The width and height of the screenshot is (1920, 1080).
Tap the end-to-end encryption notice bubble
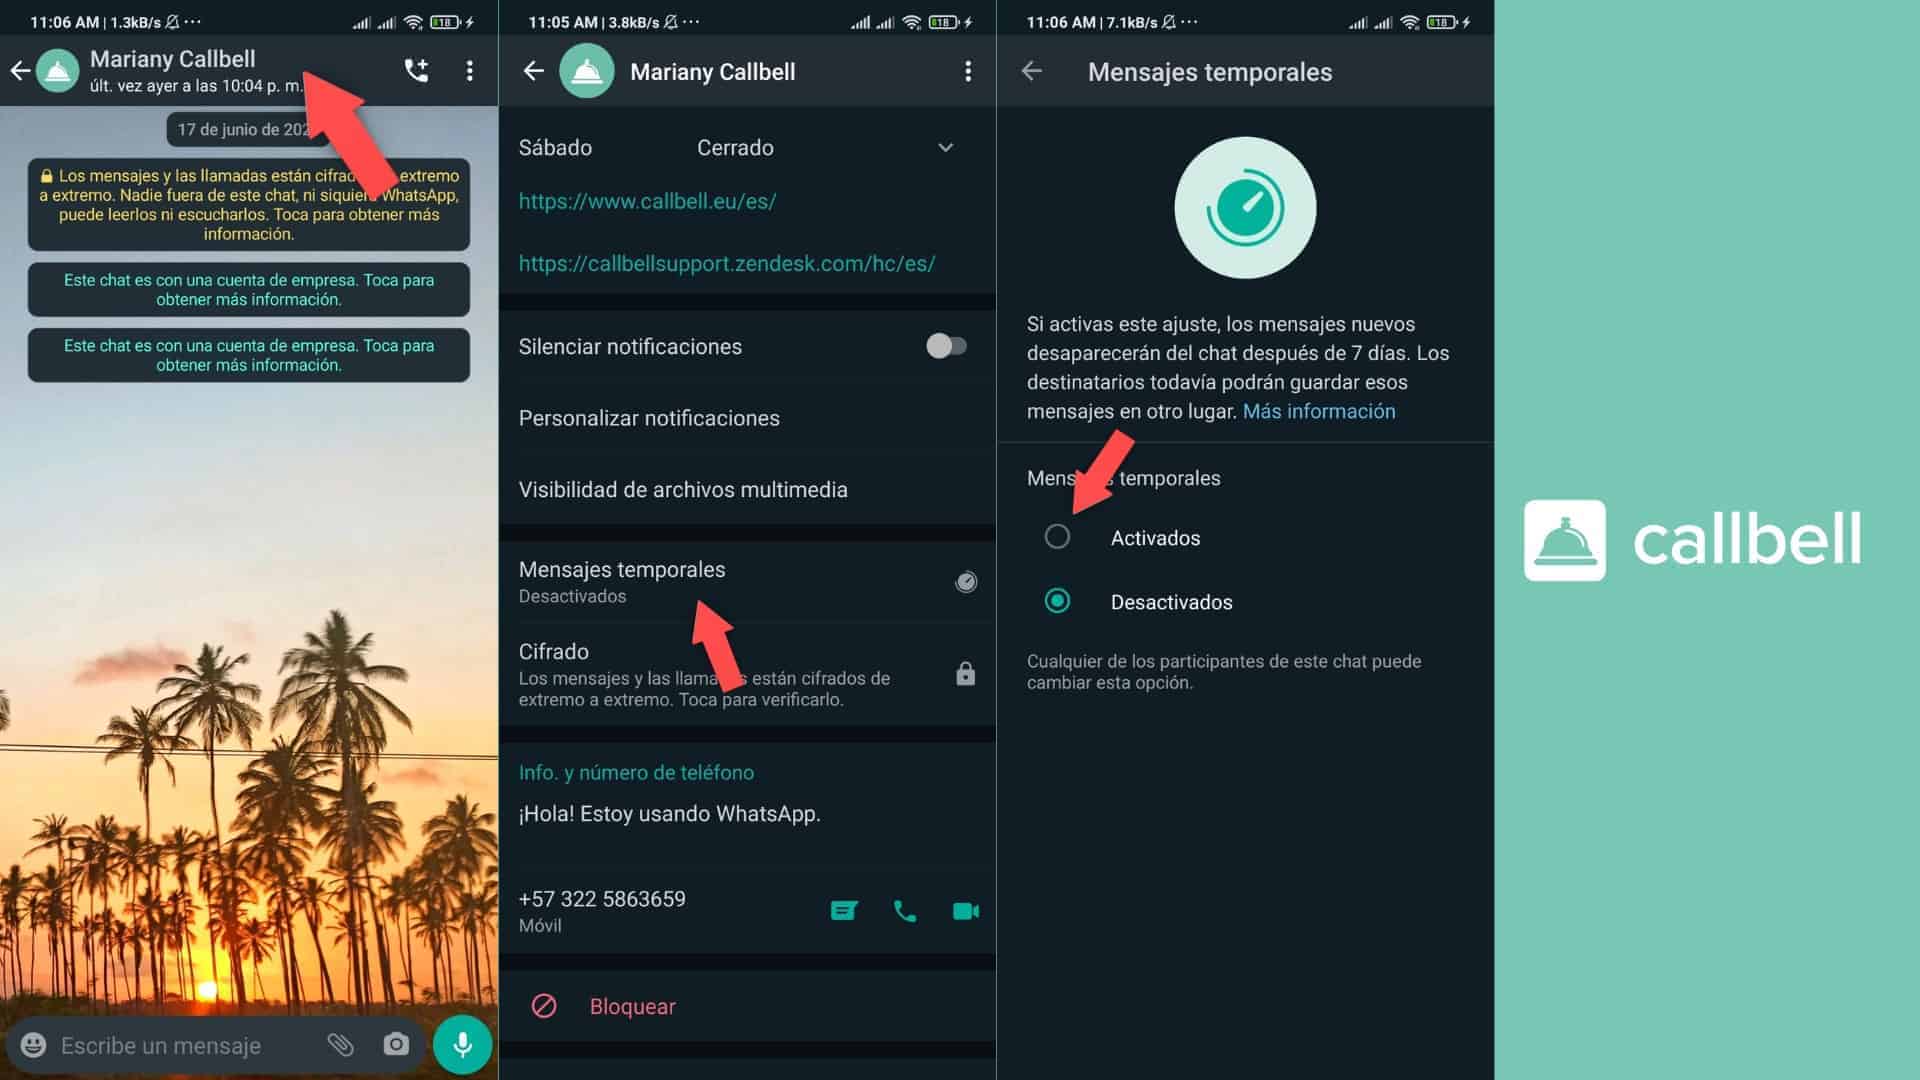click(249, 204)
